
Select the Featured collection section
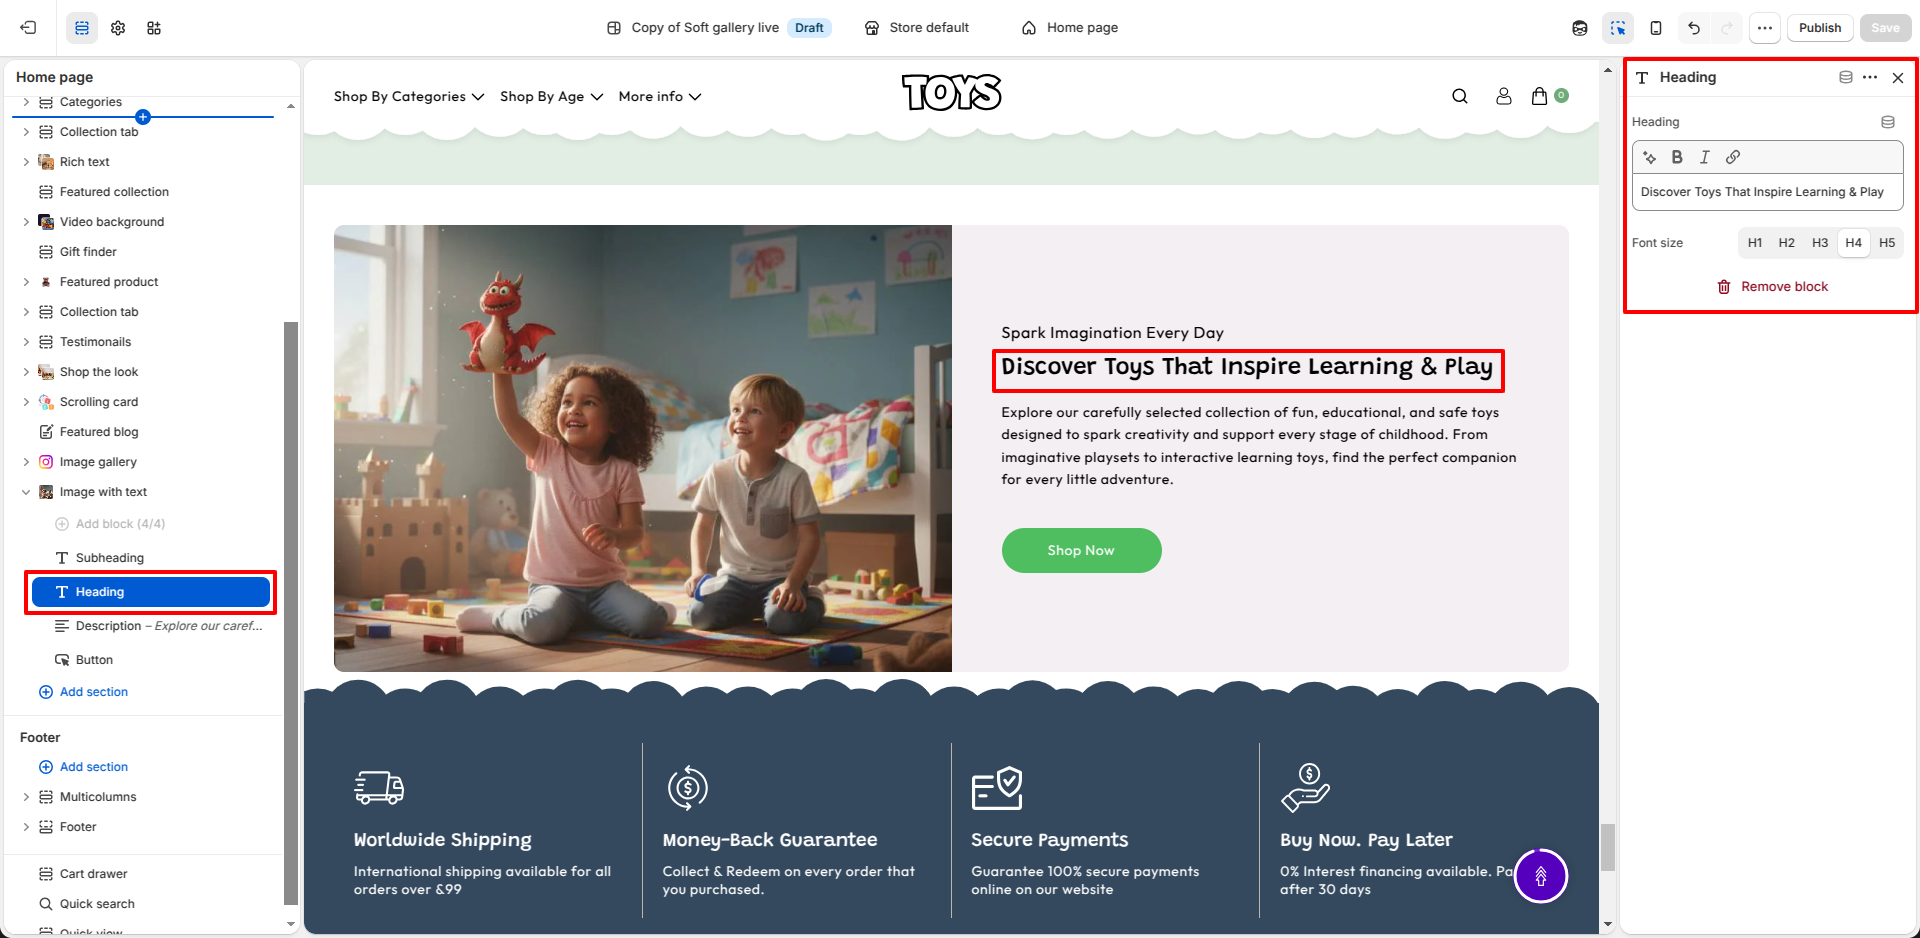(x=114, y=192)
